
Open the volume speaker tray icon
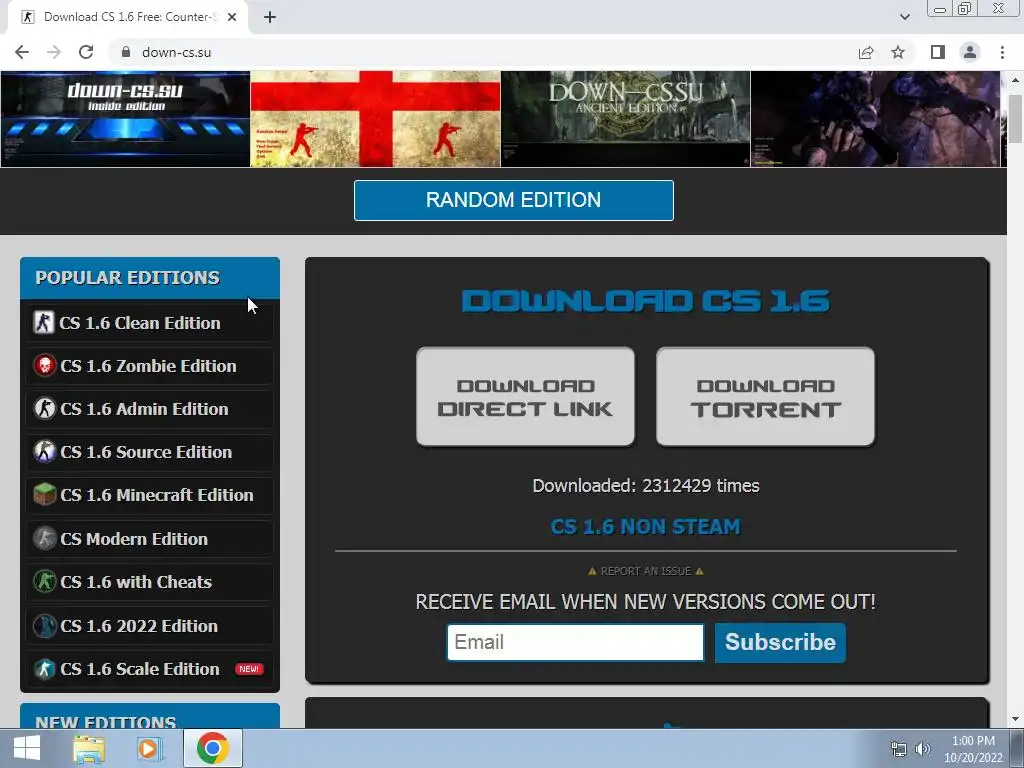(923, 749)
